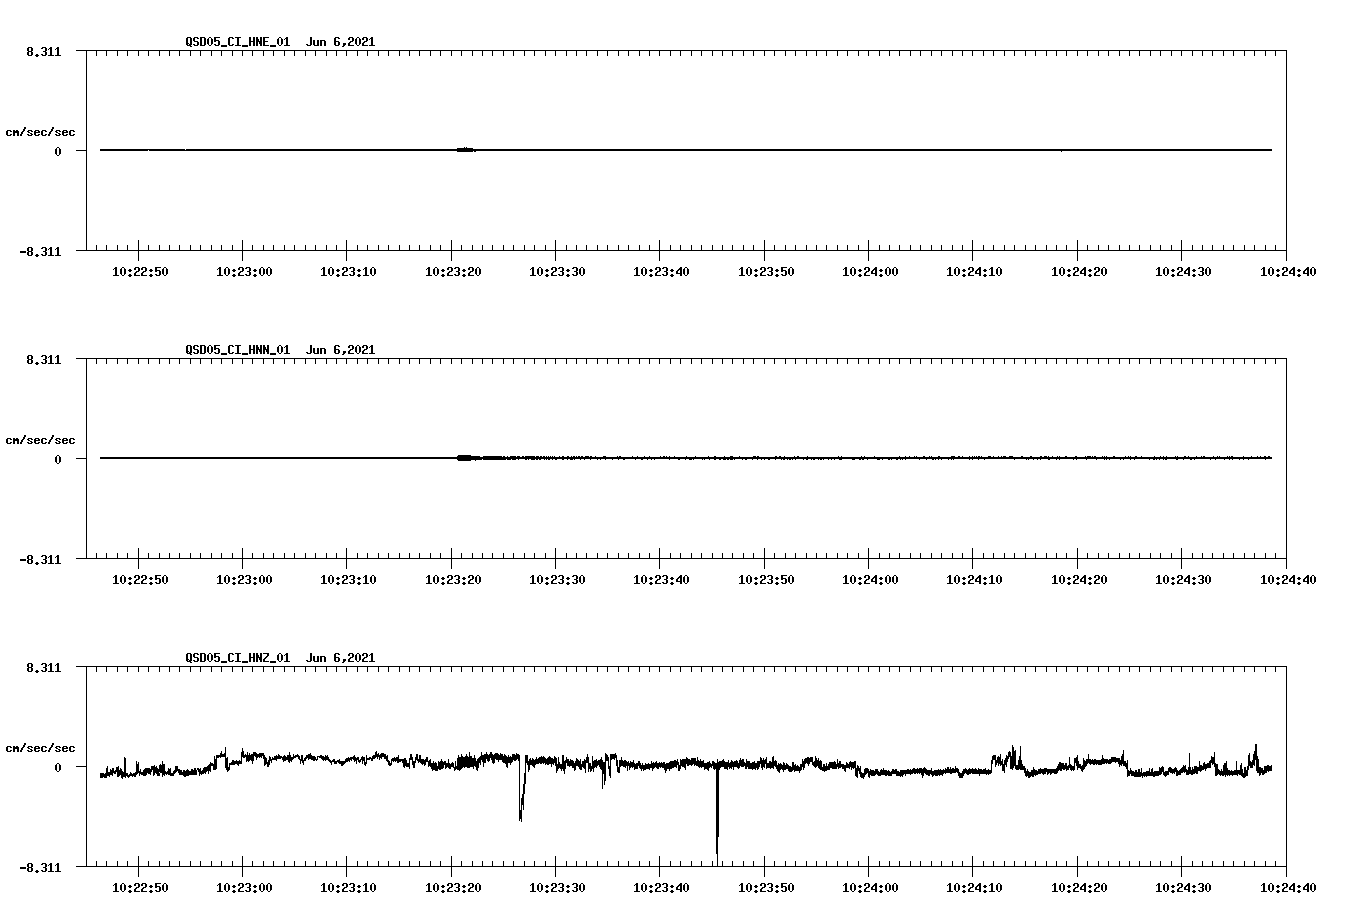1358x924 pixels.
Task: Click the 10:23:10 time label under HNN plot
Action: click(348, 579)
